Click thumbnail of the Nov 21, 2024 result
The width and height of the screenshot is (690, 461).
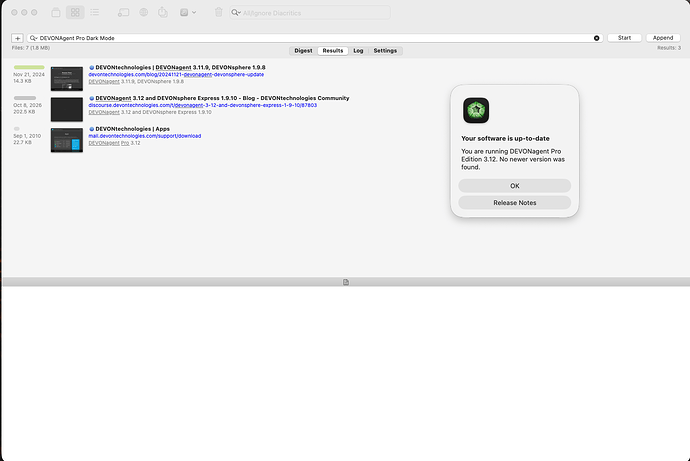click(x=67, y=79)
